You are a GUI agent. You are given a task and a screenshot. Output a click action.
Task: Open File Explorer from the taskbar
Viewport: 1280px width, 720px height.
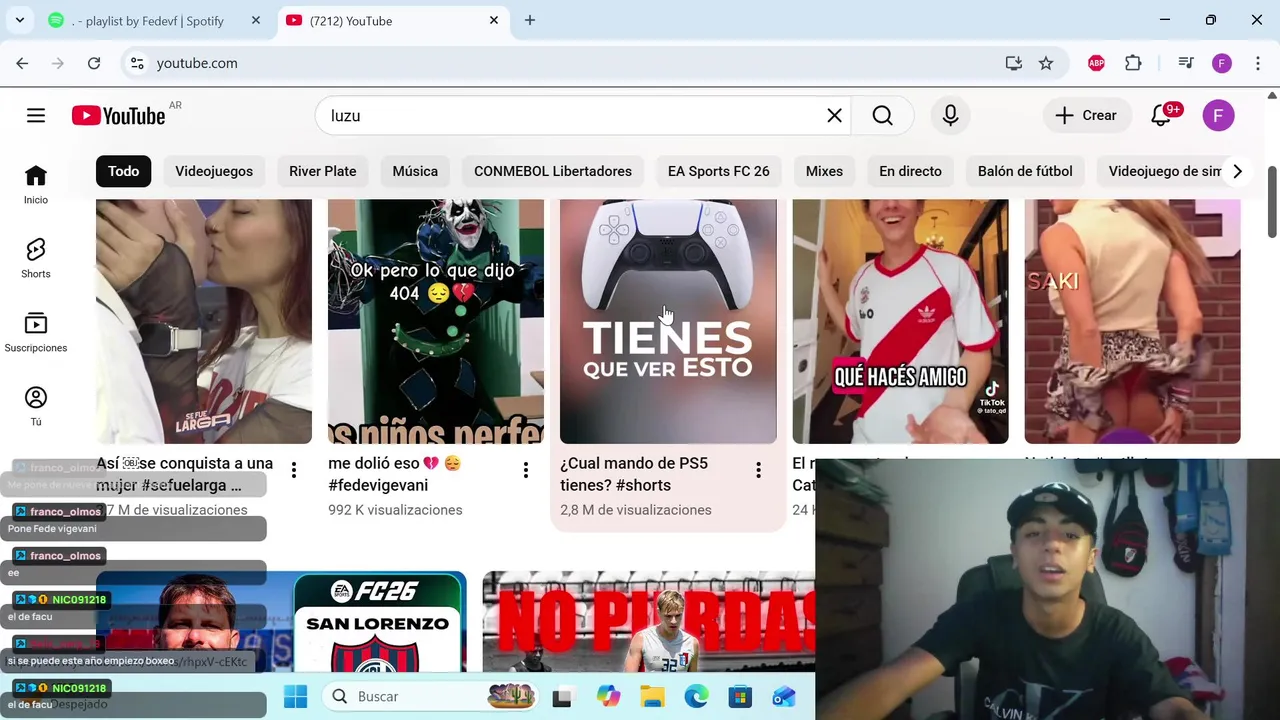pos(652,697)
